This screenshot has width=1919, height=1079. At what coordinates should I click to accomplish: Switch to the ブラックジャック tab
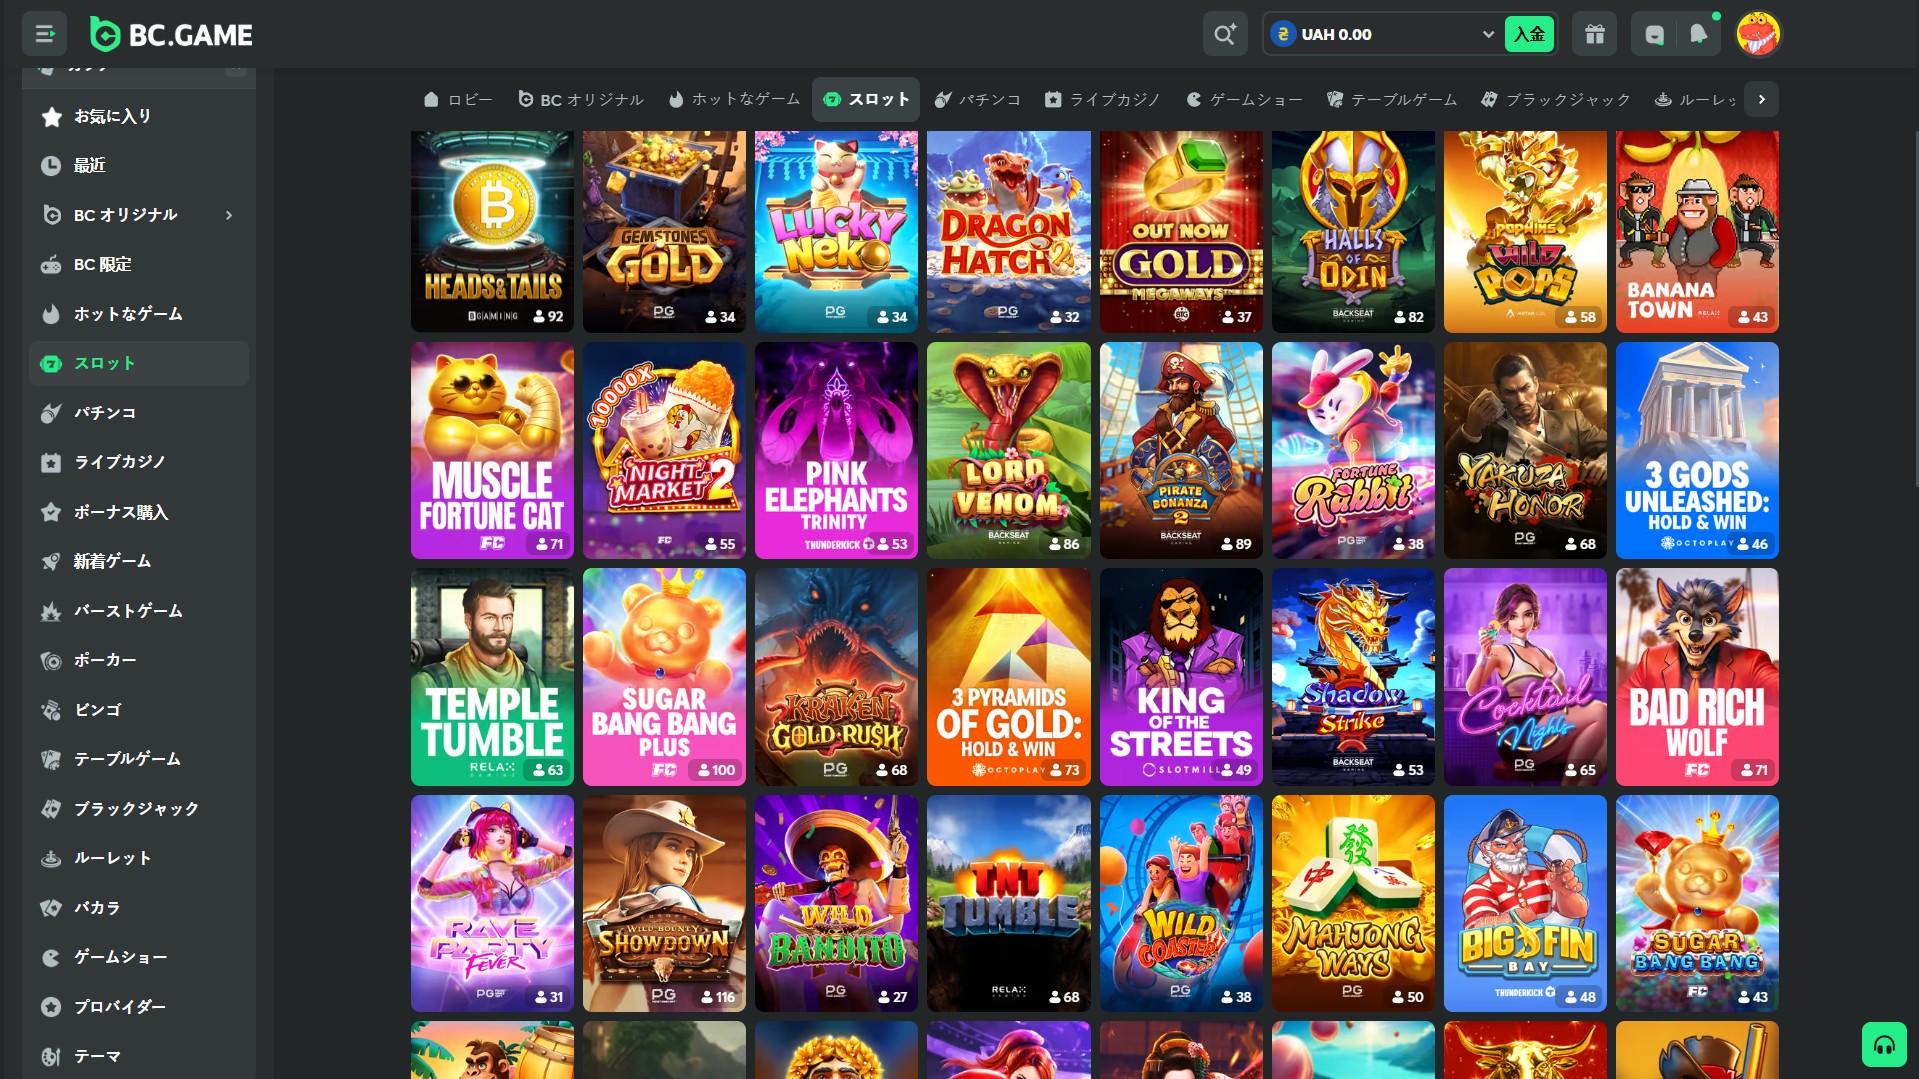pos(1556,99)
